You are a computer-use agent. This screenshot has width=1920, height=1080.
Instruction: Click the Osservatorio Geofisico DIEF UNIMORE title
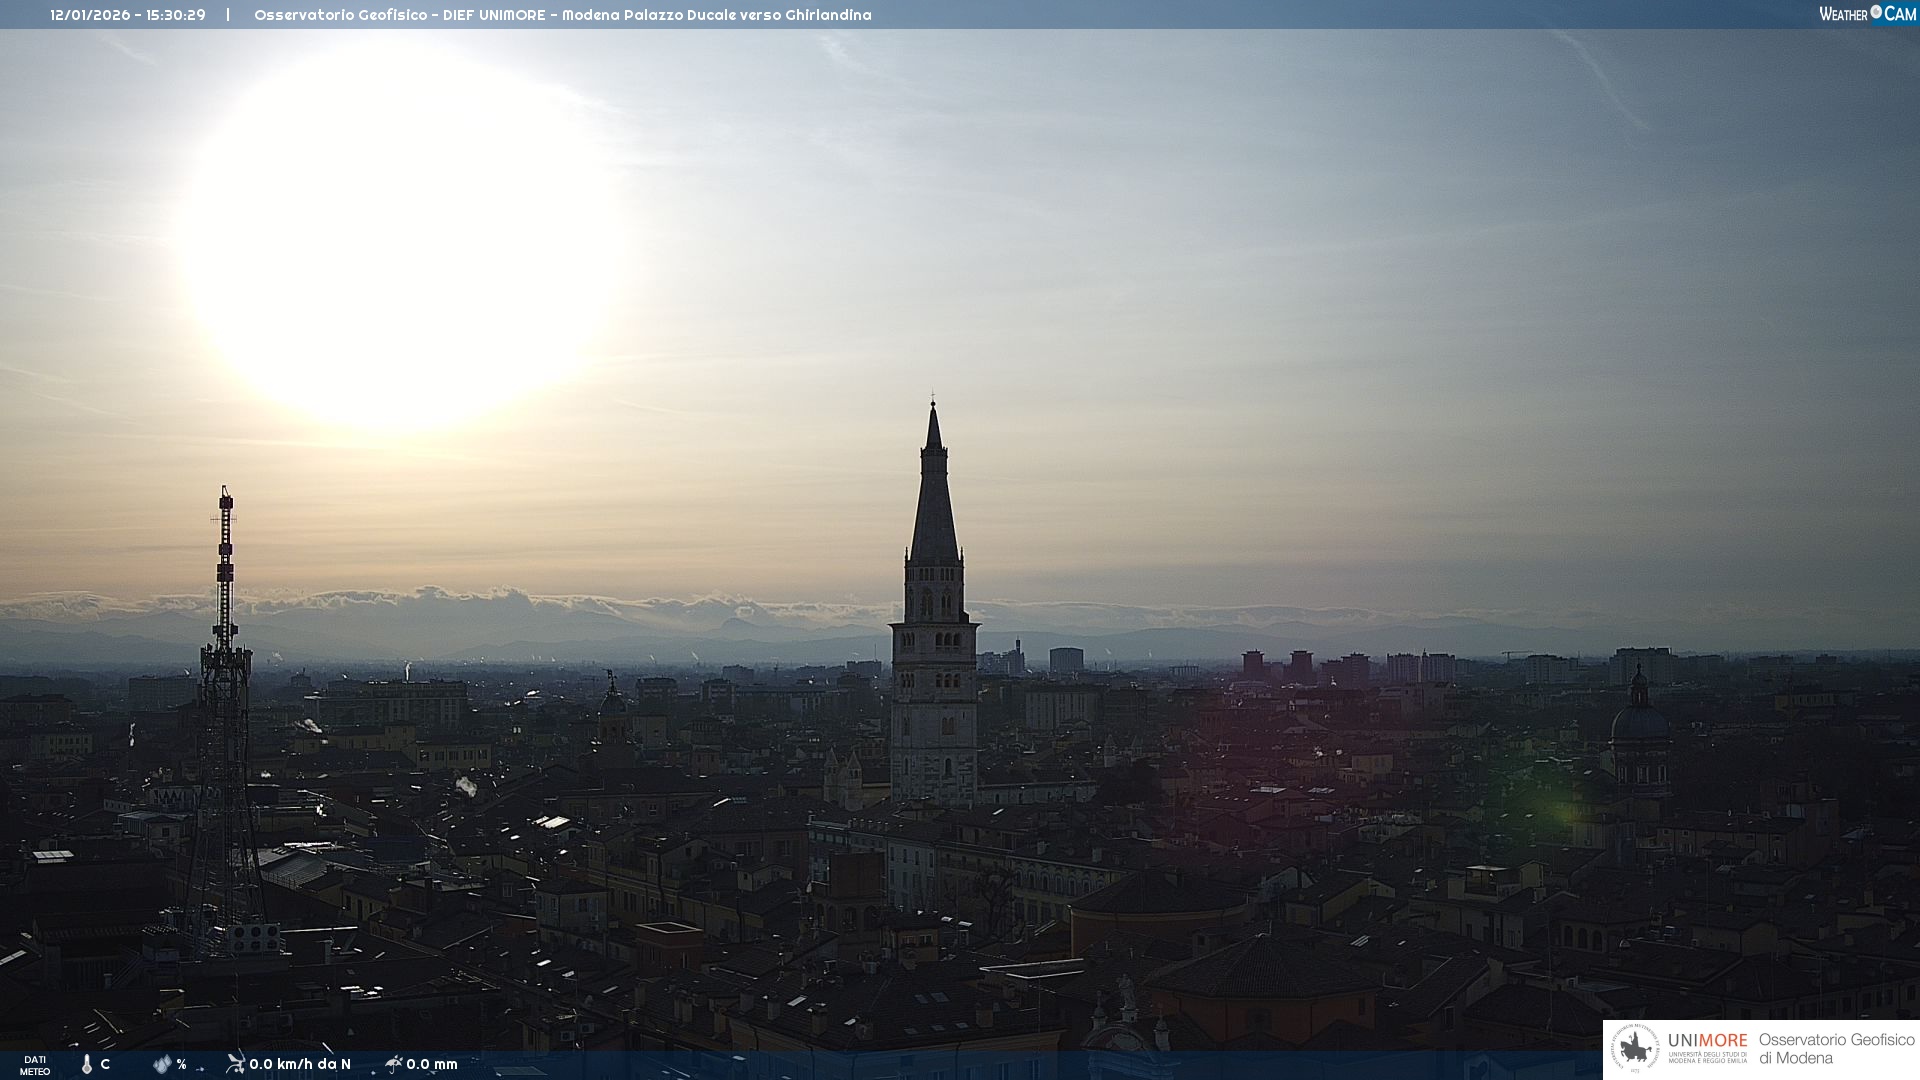[562, 15]
